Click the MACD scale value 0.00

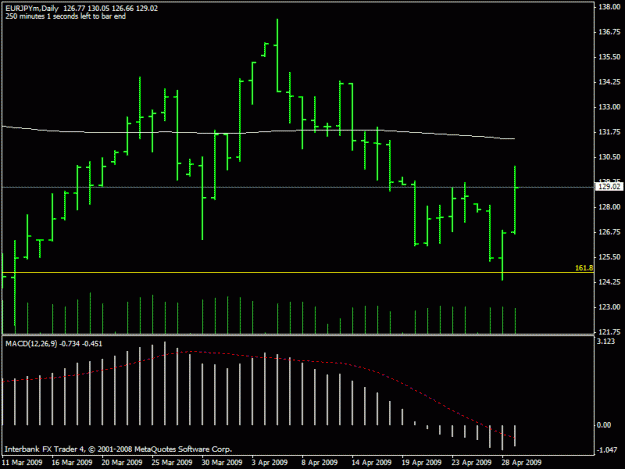tap(604, 425)
